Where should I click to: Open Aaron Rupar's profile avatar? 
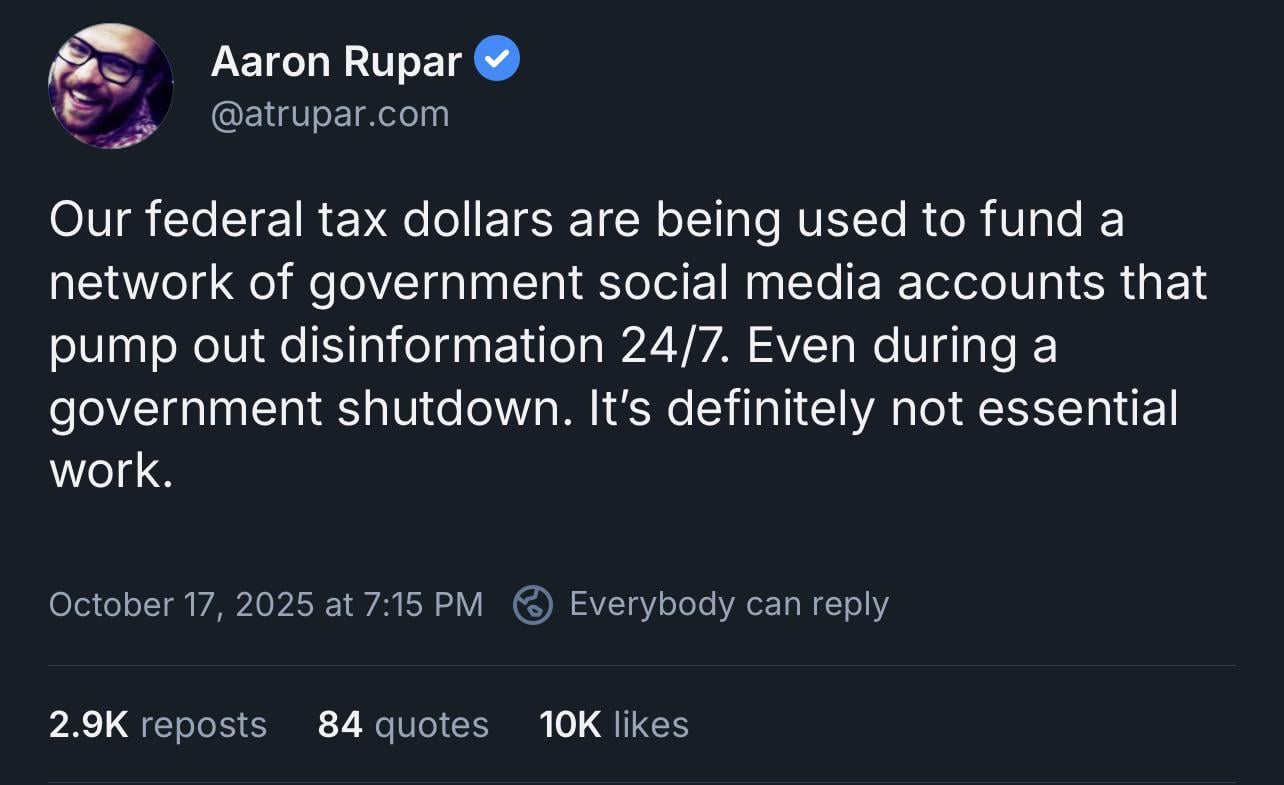pos(111,87)
